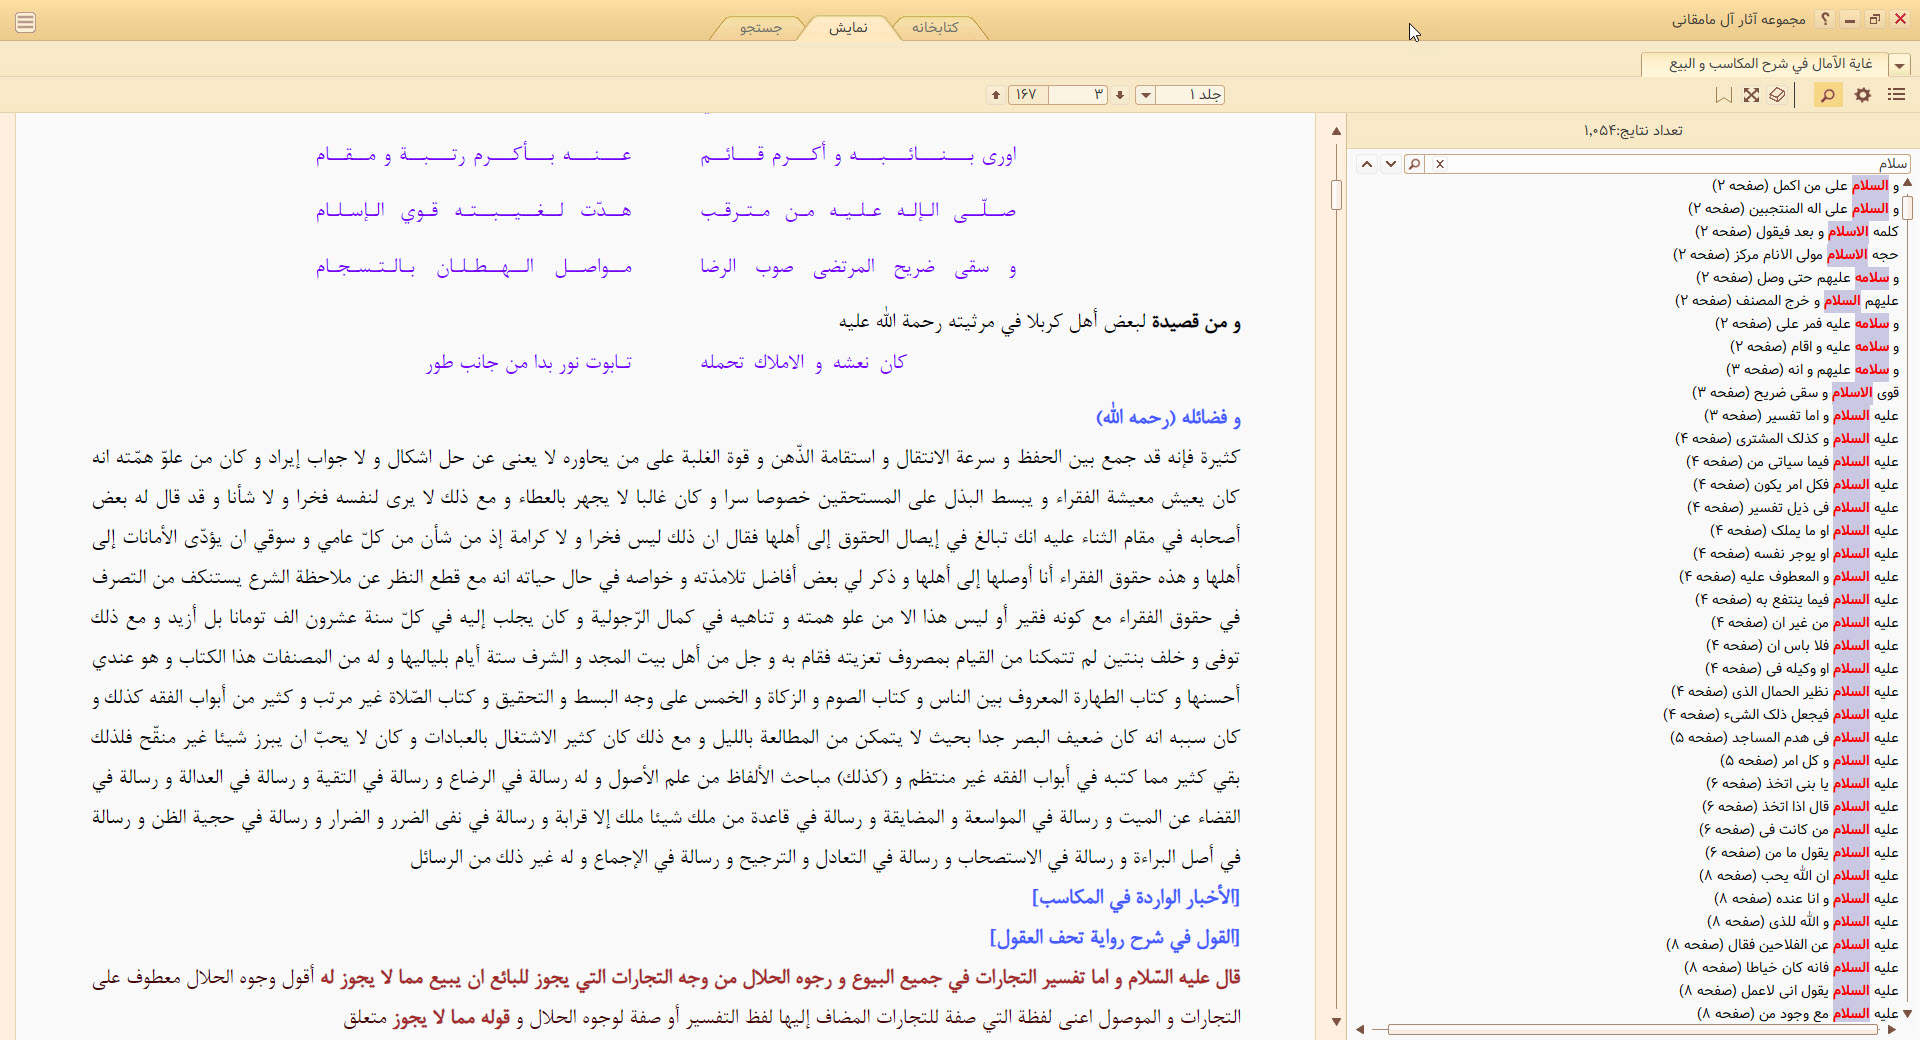Run the search with the magnifier in the search box

(1414, 164)
